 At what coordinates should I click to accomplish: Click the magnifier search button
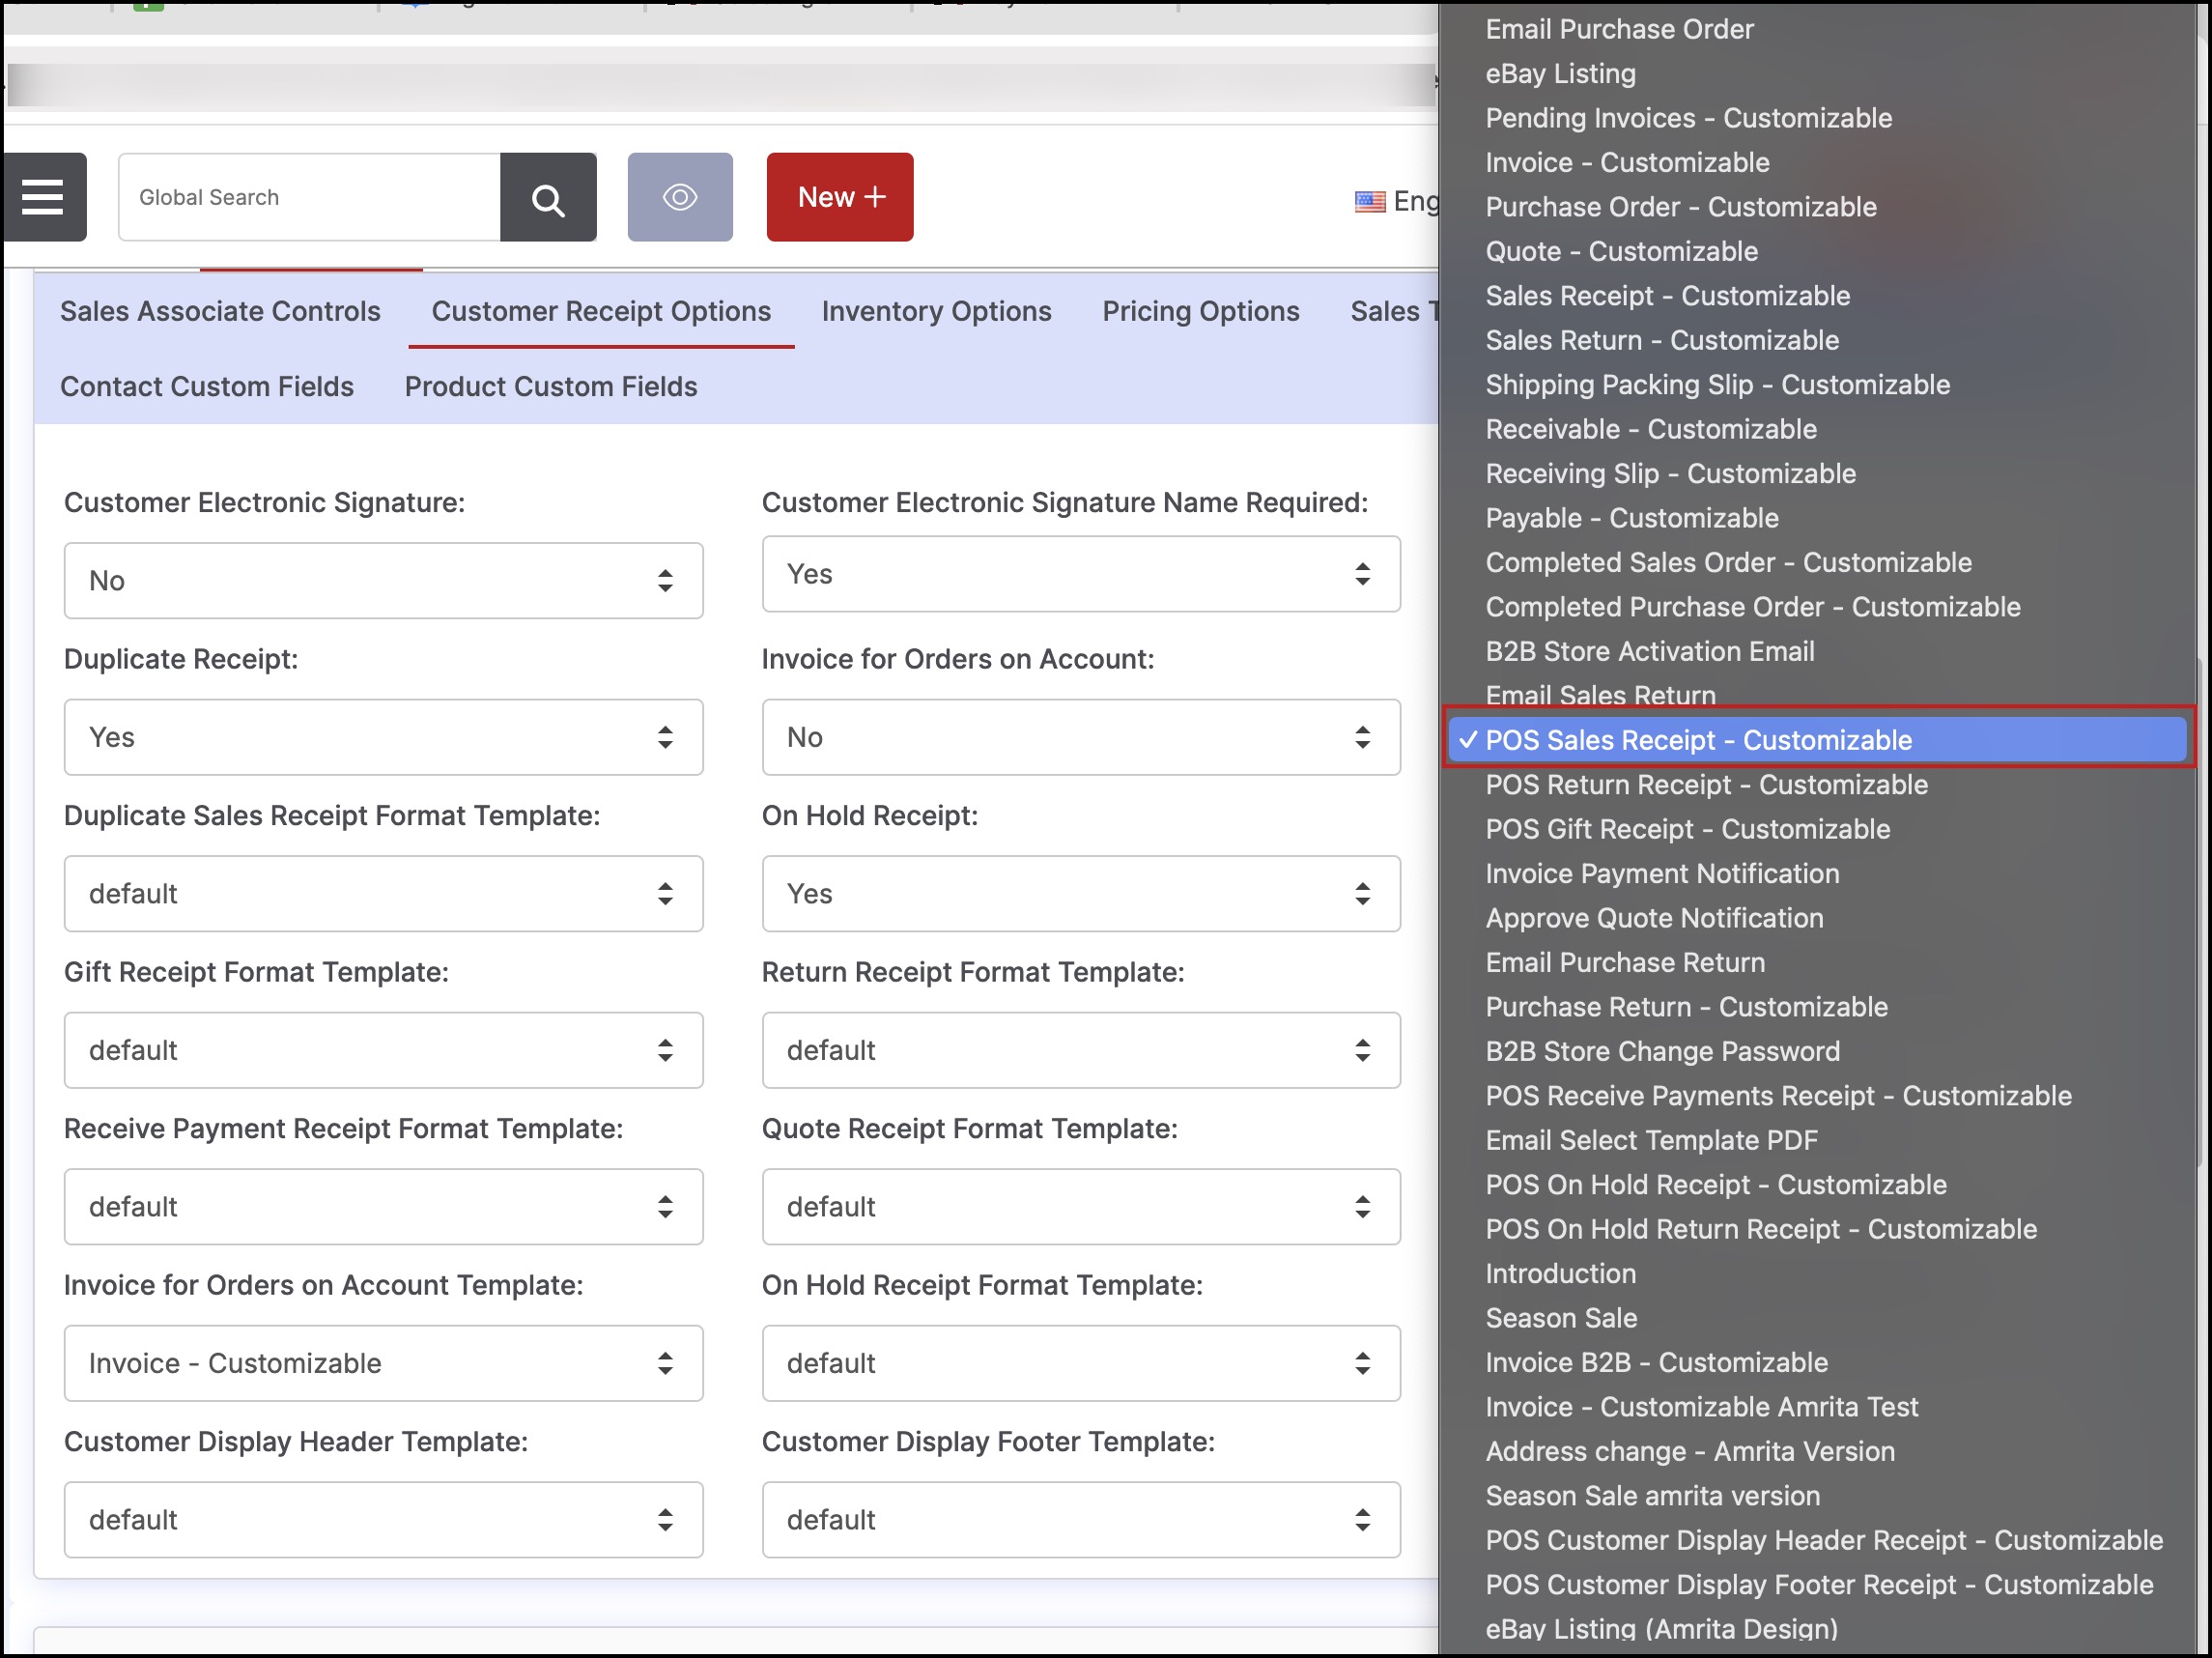[x=548, y=197]
